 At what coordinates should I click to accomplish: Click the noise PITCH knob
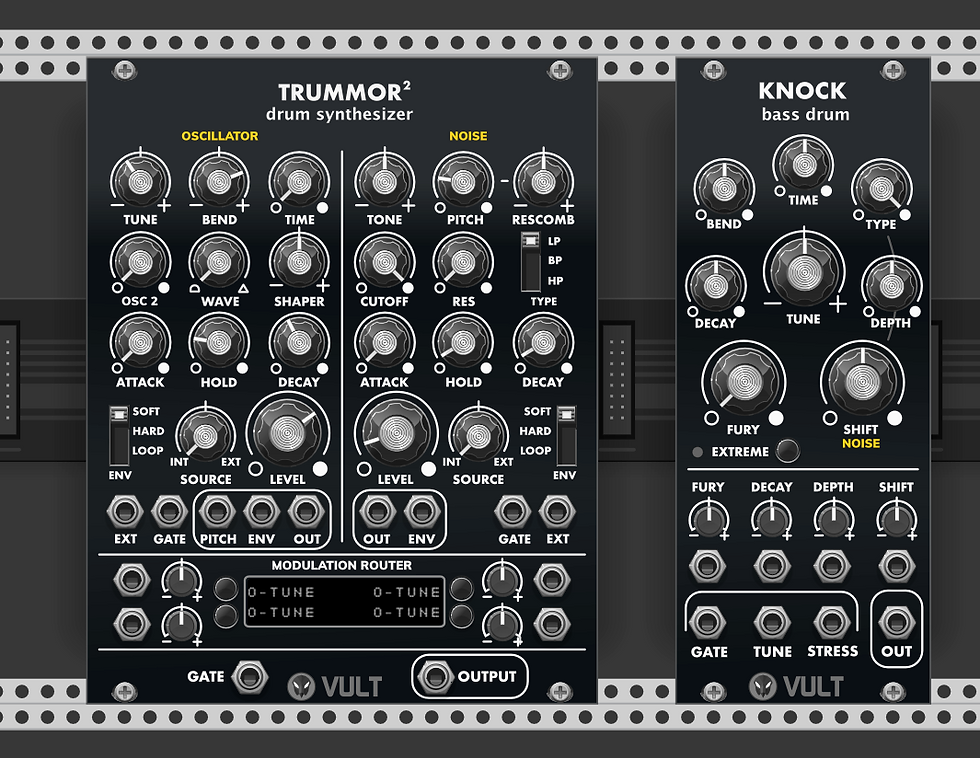pyautogui.click(x=463, y=182)
